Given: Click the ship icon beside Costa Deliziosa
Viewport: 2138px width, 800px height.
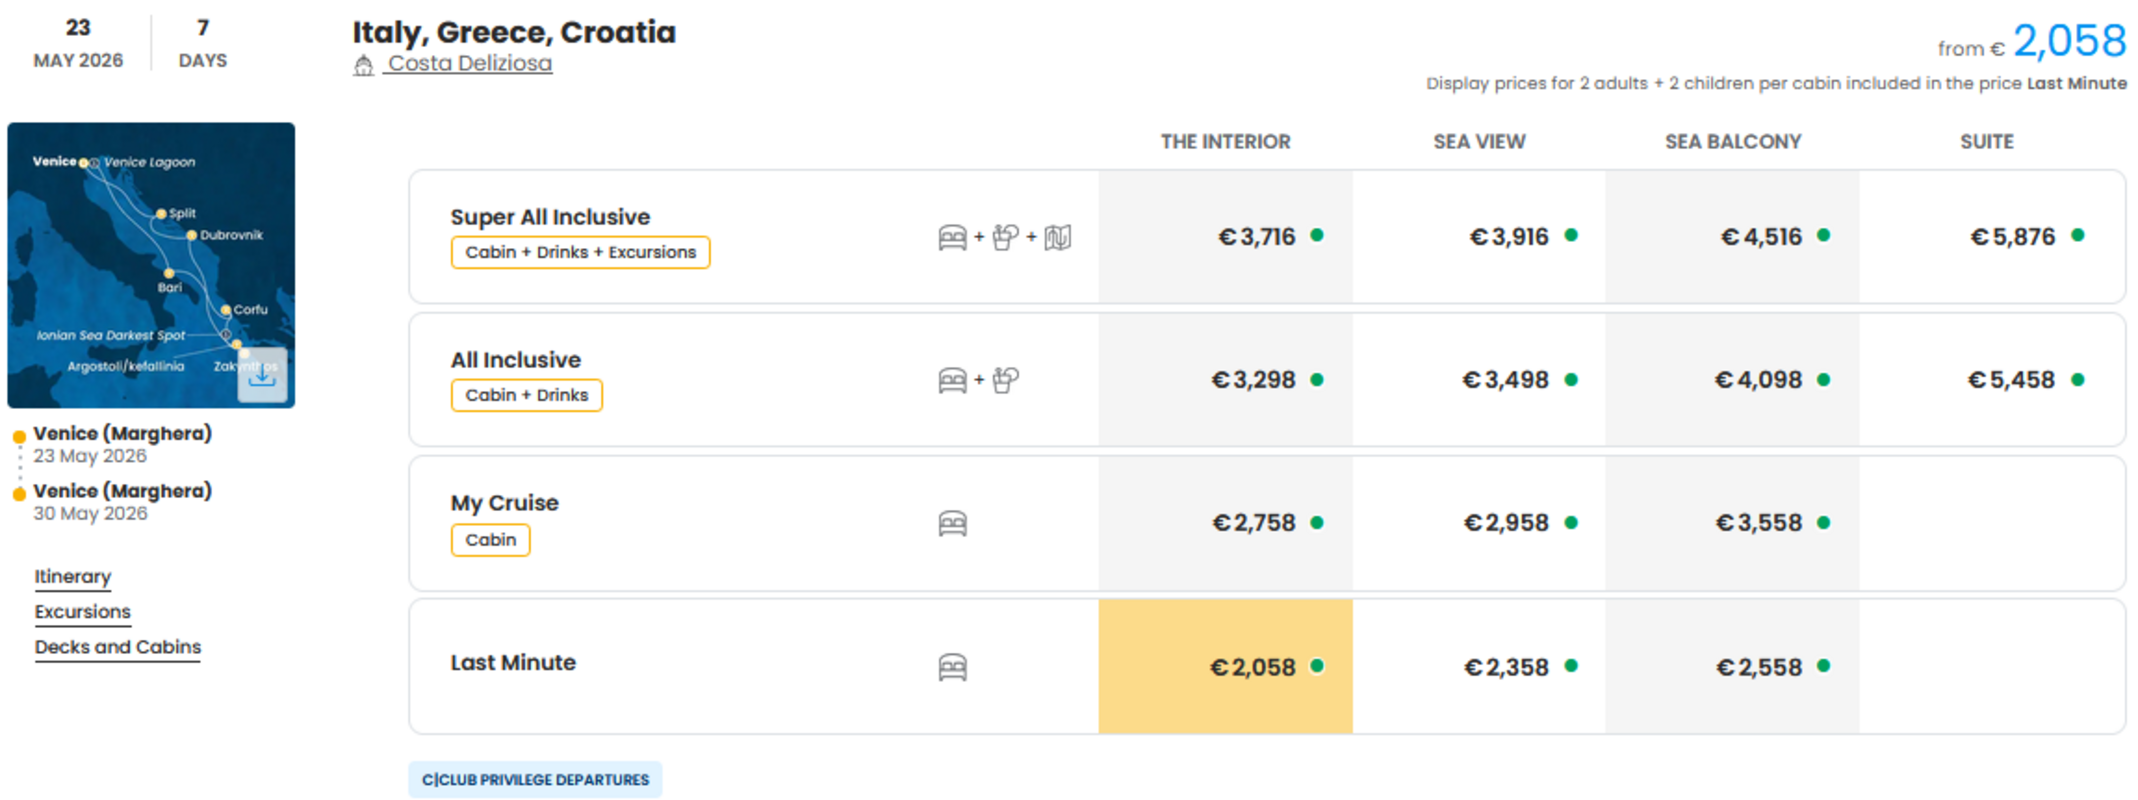Looking at the screenshot, I should [363, 65].
